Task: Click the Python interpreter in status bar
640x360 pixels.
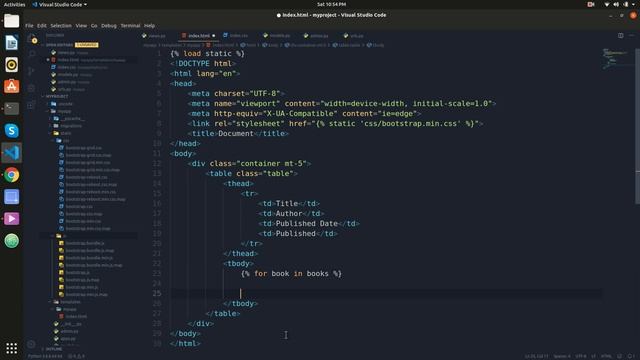Action: pos(45,356)
